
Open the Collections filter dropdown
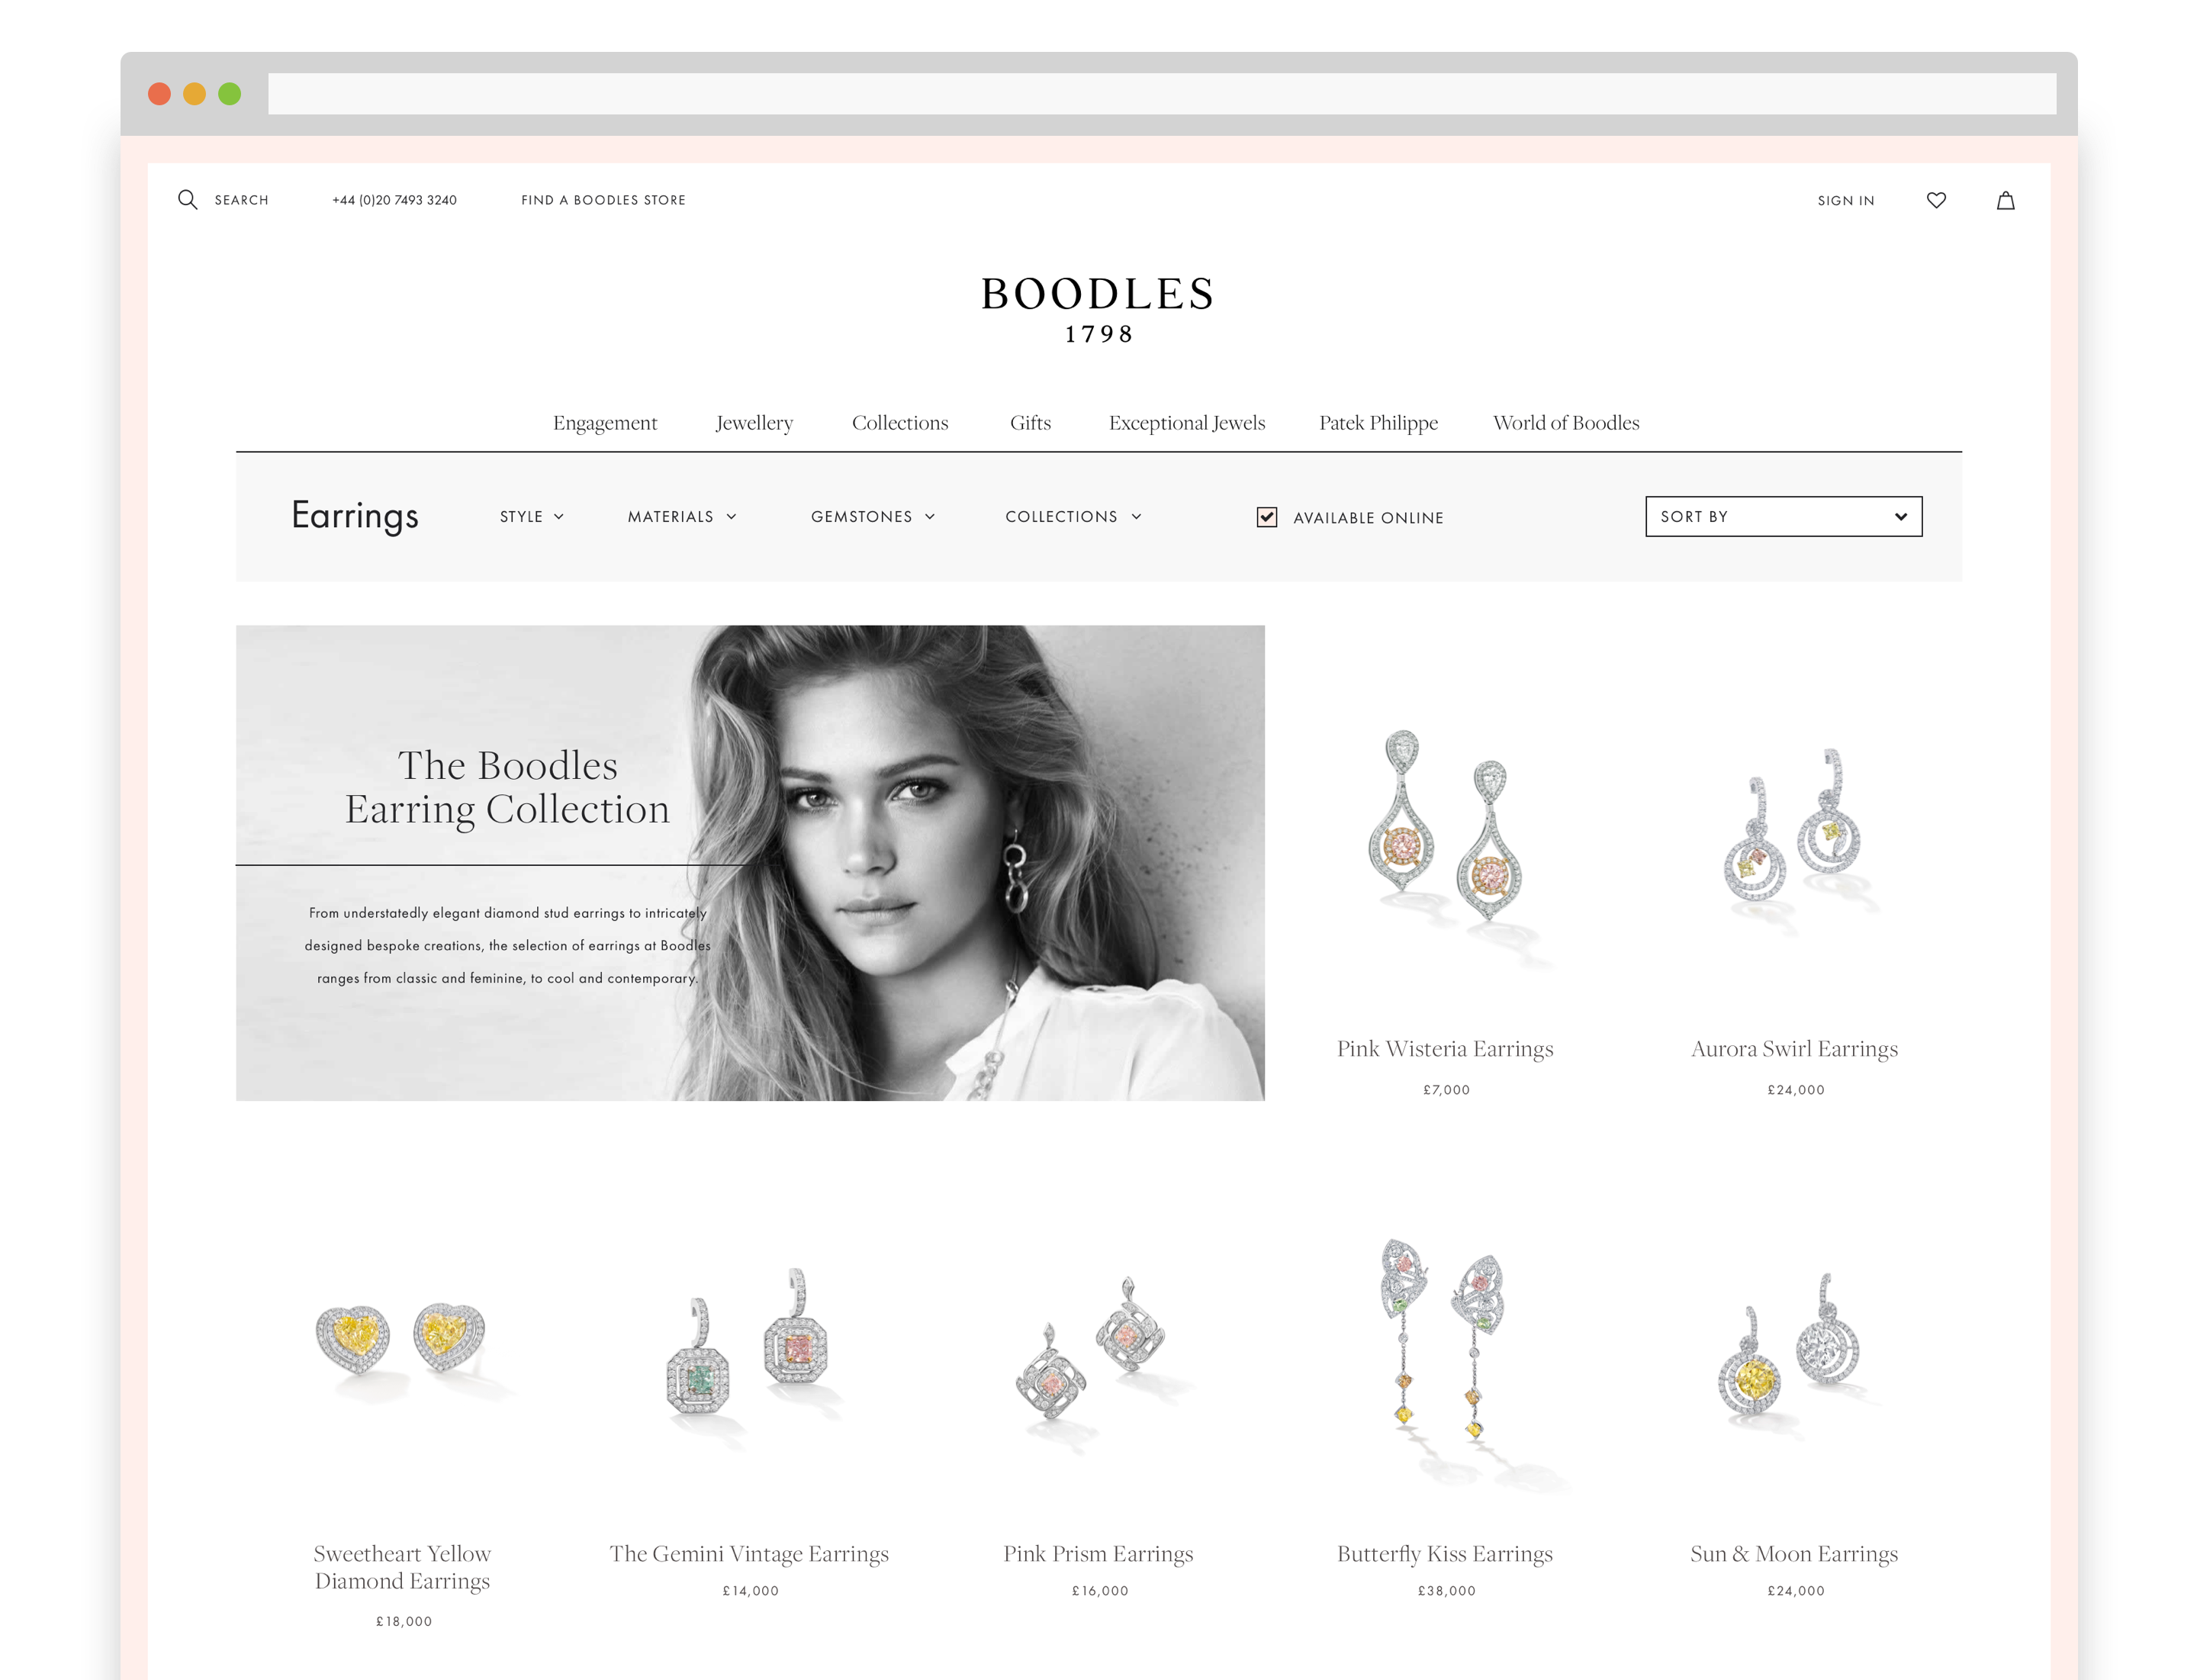(1073, 516)
